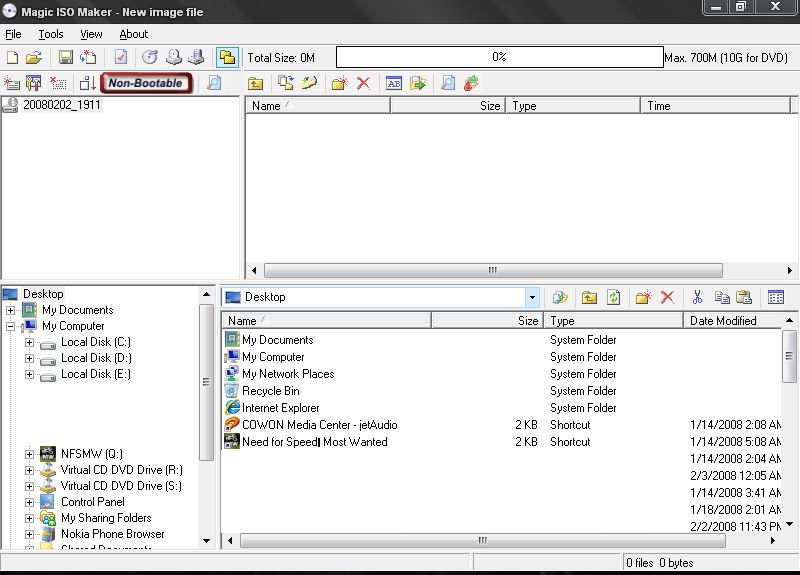
Task: Click the boot tools icon with wrench
Action: click(34, 83)
